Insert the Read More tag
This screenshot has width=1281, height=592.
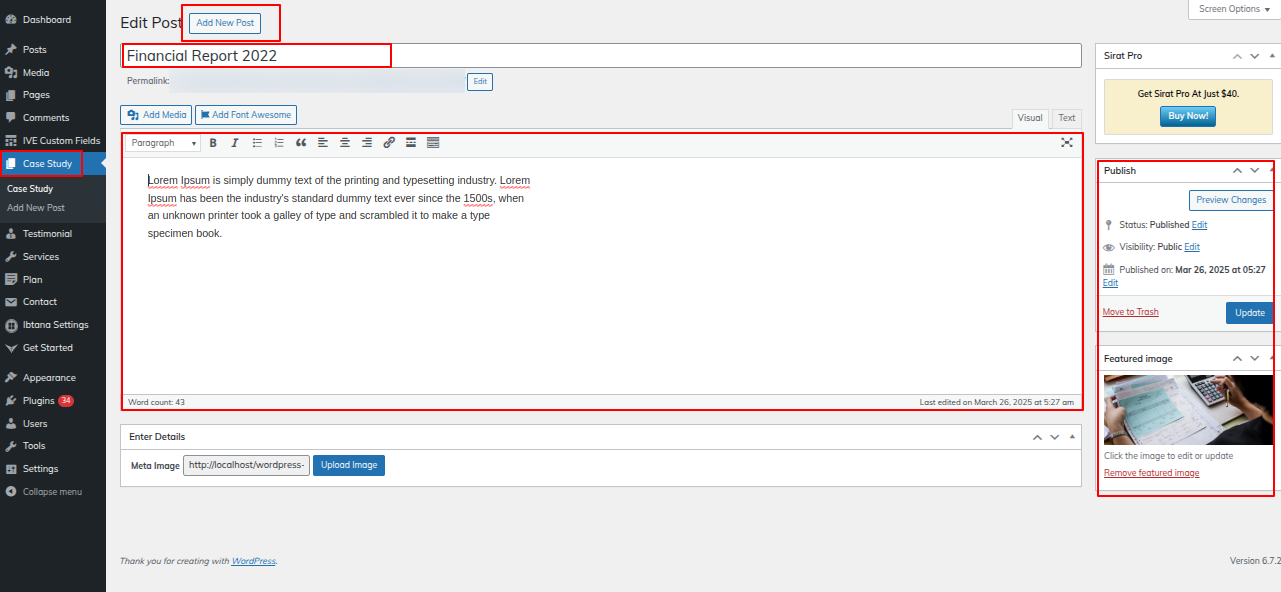[x=411, y=143]
